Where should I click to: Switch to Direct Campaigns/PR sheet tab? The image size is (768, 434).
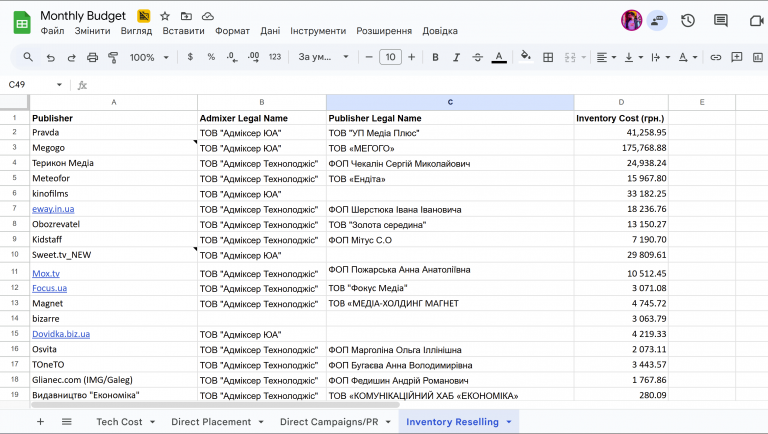coord(329,422)
